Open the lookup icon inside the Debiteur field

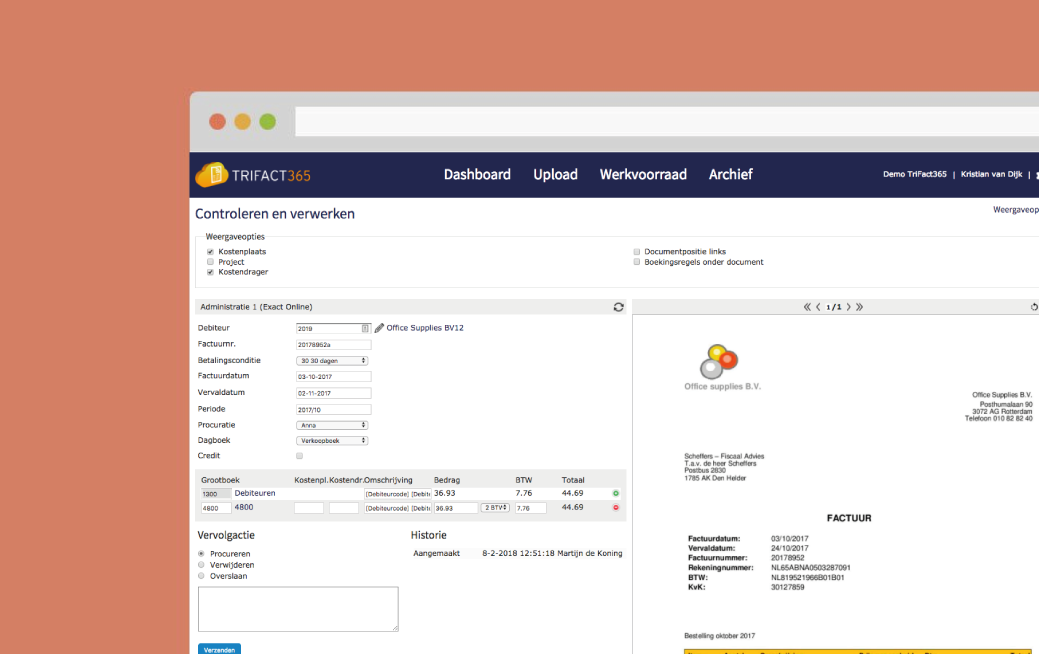(365, 328)
